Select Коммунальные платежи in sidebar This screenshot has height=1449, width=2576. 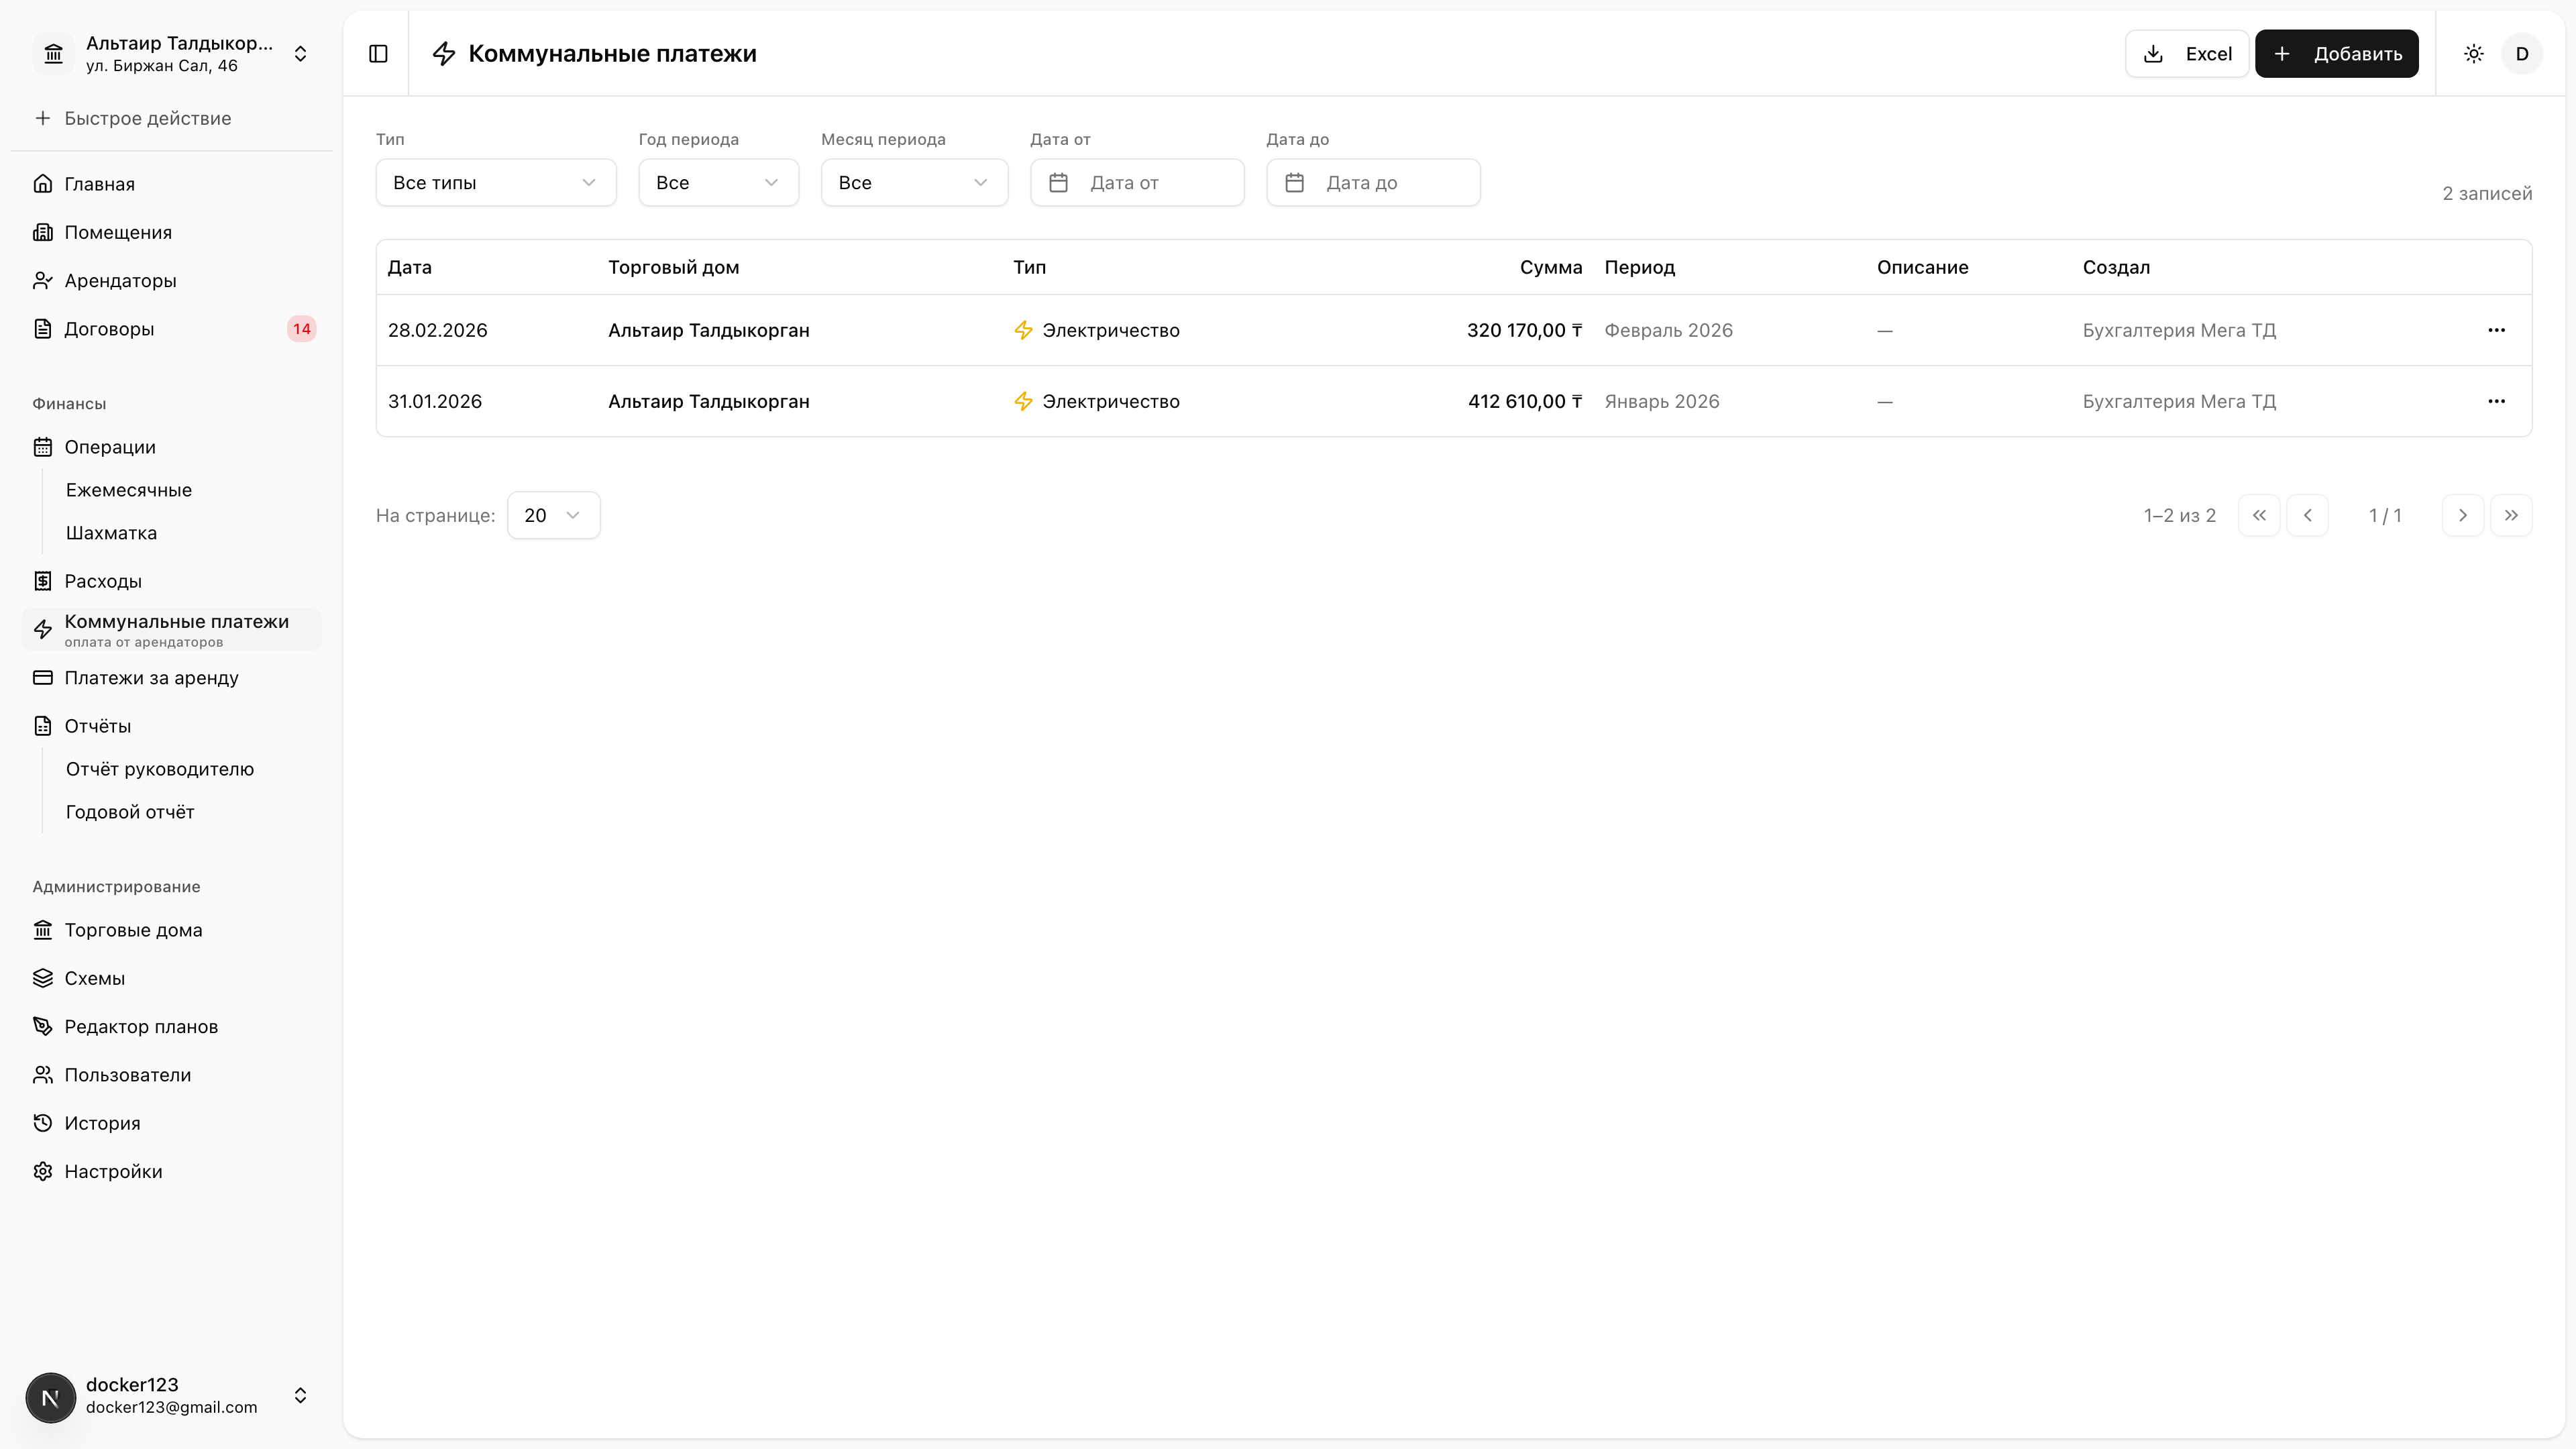coord(172,629)
